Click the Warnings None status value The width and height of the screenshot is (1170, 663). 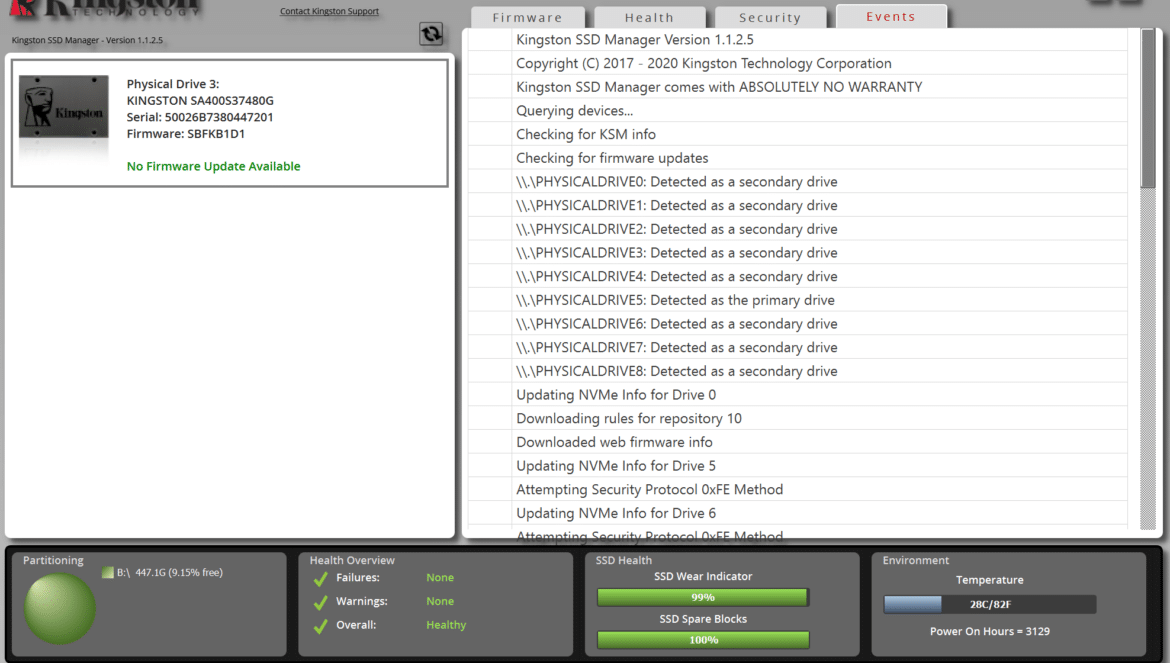point(440,601)
